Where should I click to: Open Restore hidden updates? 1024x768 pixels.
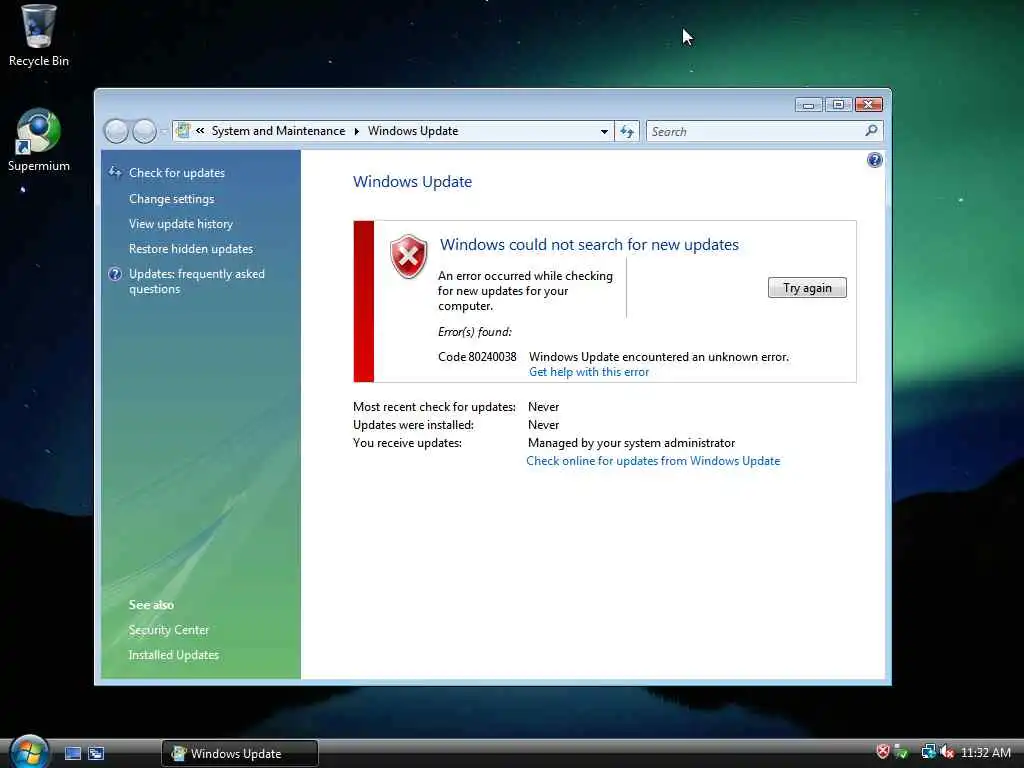(191, 249)
